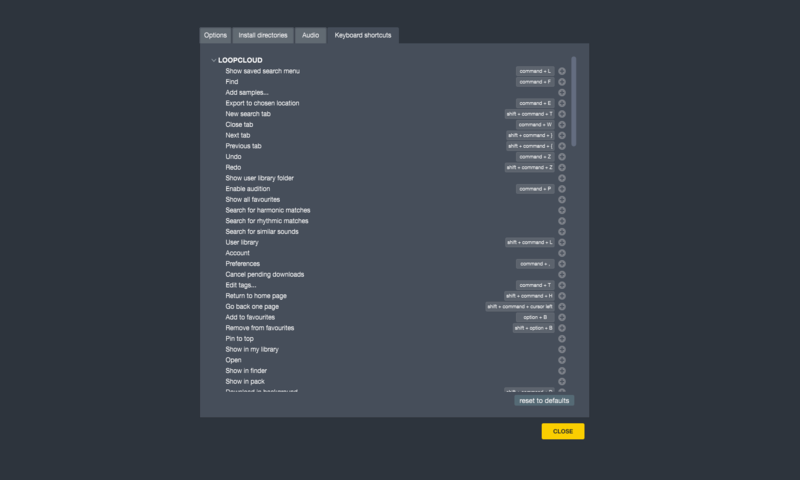800x480 pixels.
Task: Click the plus icon beside Add samples
Action: coord(562,93)
